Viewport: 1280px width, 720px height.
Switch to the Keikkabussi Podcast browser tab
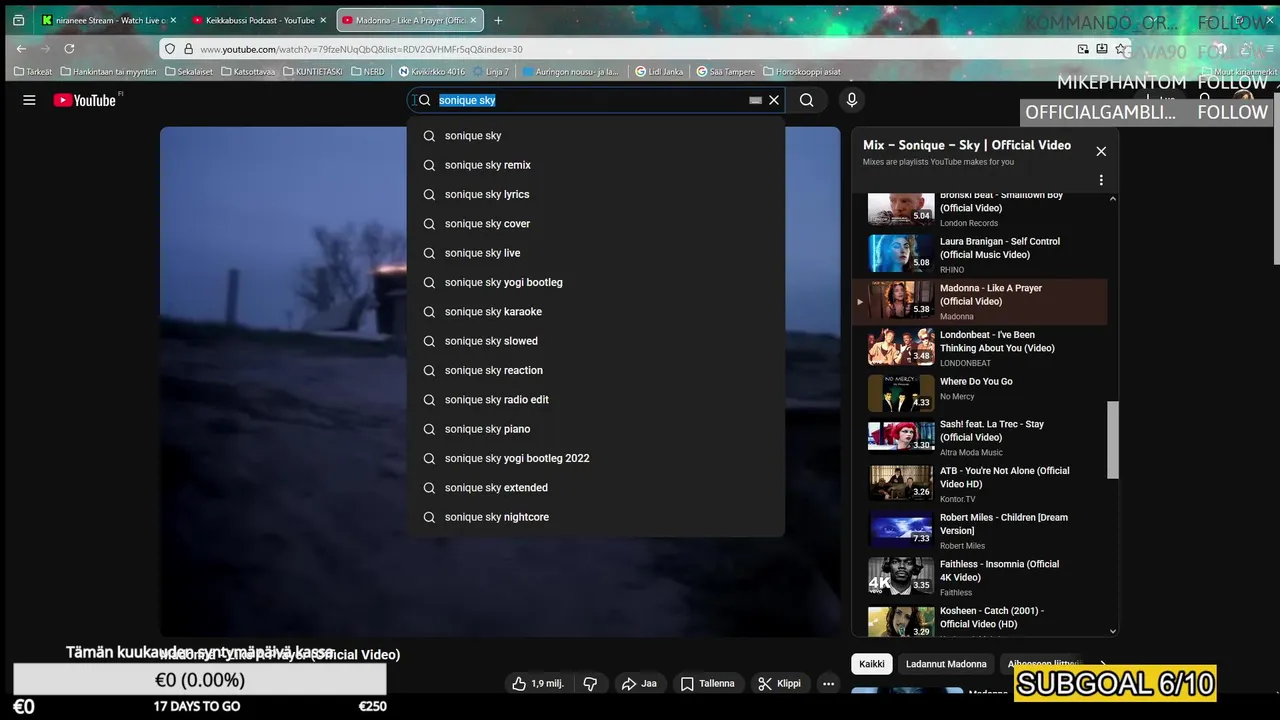click(258, 20)
